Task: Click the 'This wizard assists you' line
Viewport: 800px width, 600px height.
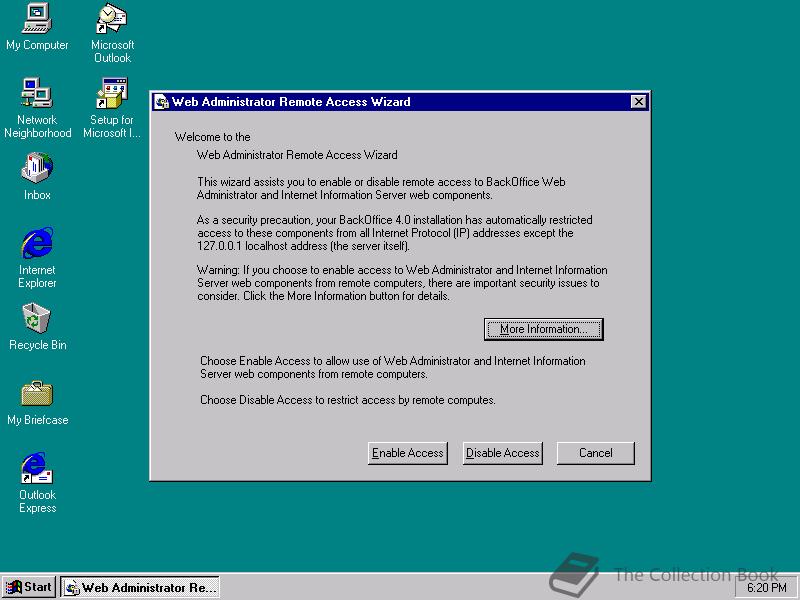Action: point(381,182)
